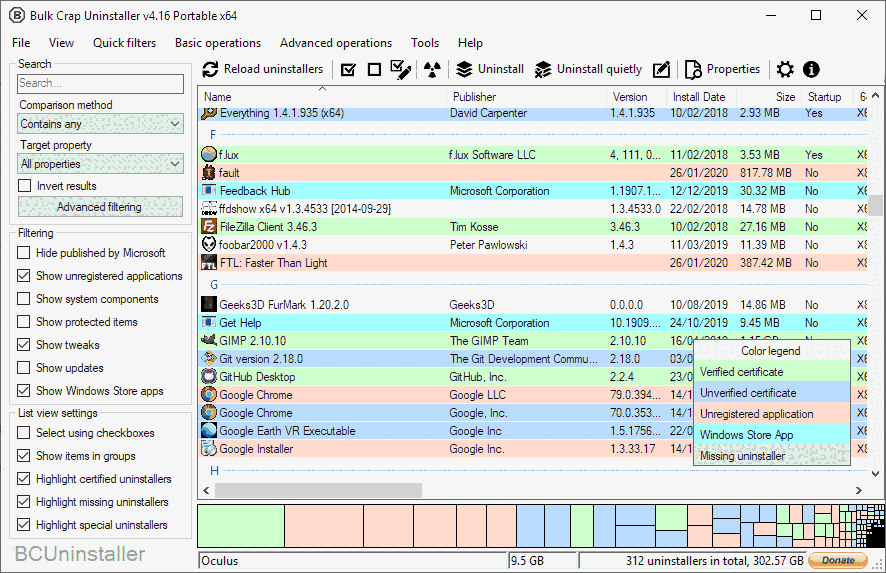Click the Donate button

[x=838, y=560]
